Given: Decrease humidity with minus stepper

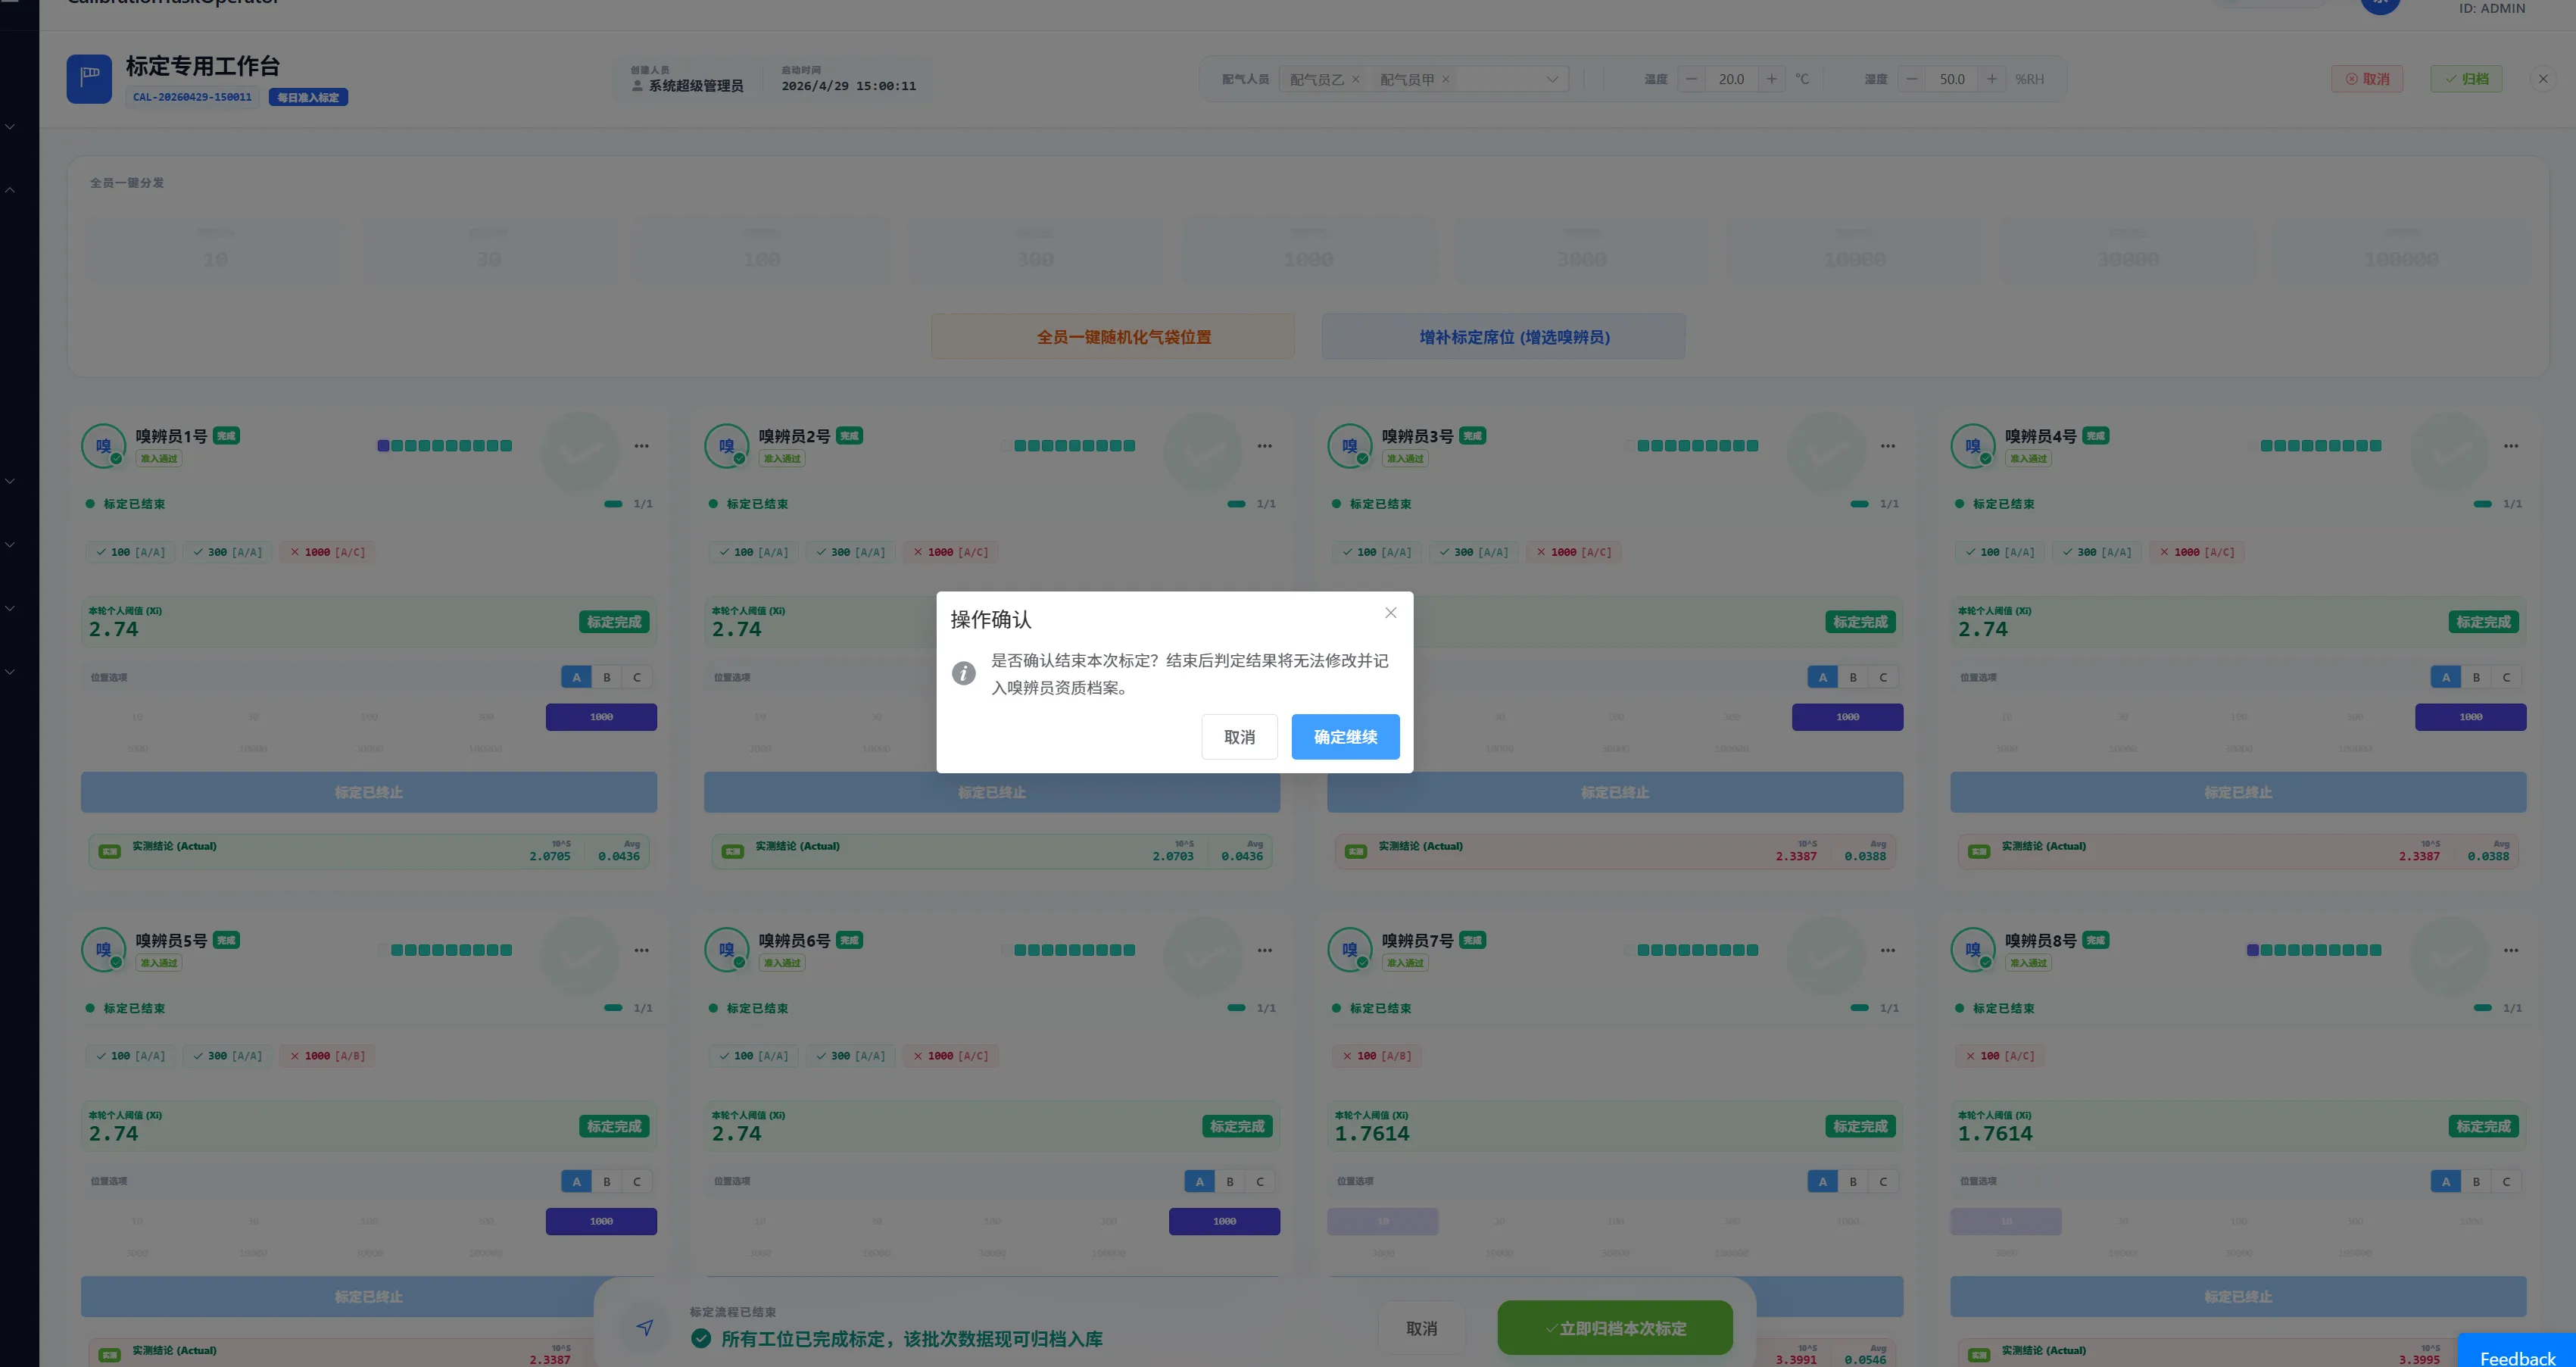Looking at the screenshot, I should (x=1911, y=79).
